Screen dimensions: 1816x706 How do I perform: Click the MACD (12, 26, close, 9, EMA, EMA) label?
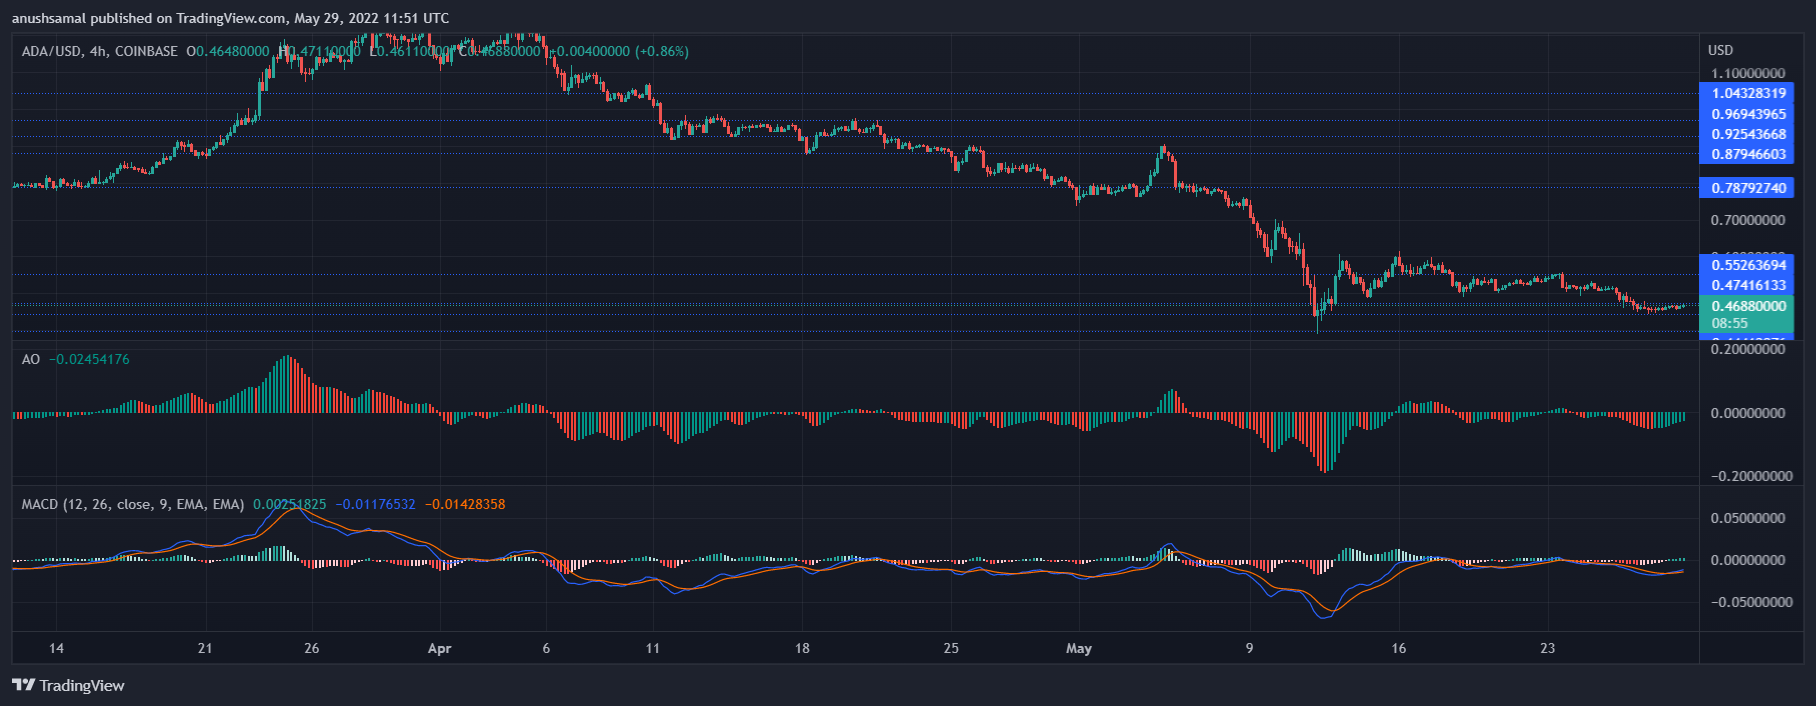coord(133,504)
